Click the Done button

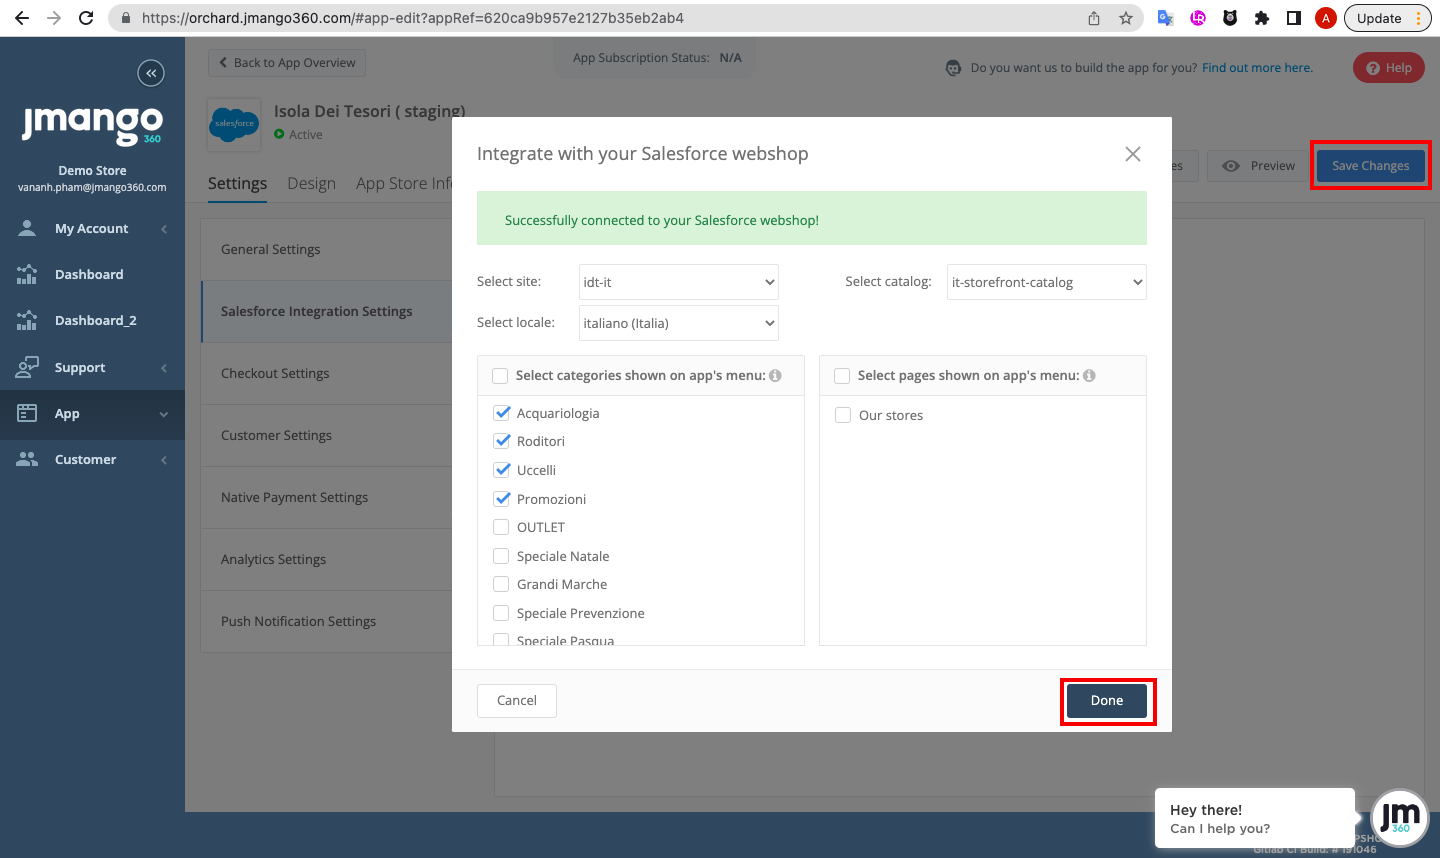pos(1106,701)
